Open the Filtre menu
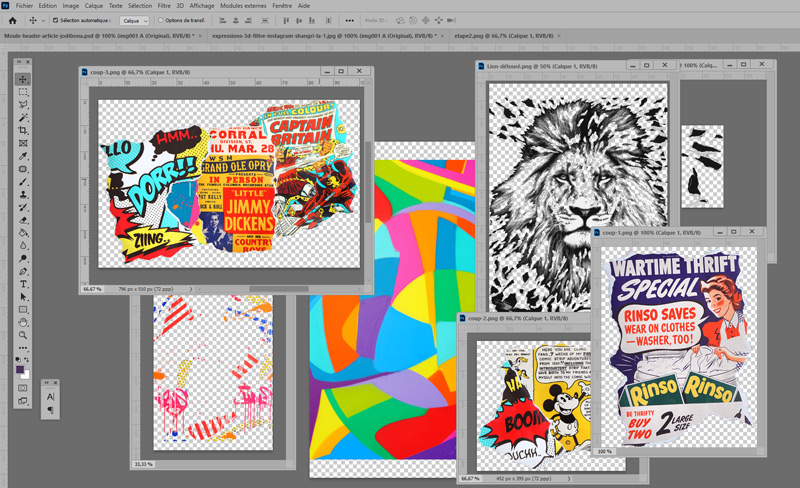 point(164,6)
